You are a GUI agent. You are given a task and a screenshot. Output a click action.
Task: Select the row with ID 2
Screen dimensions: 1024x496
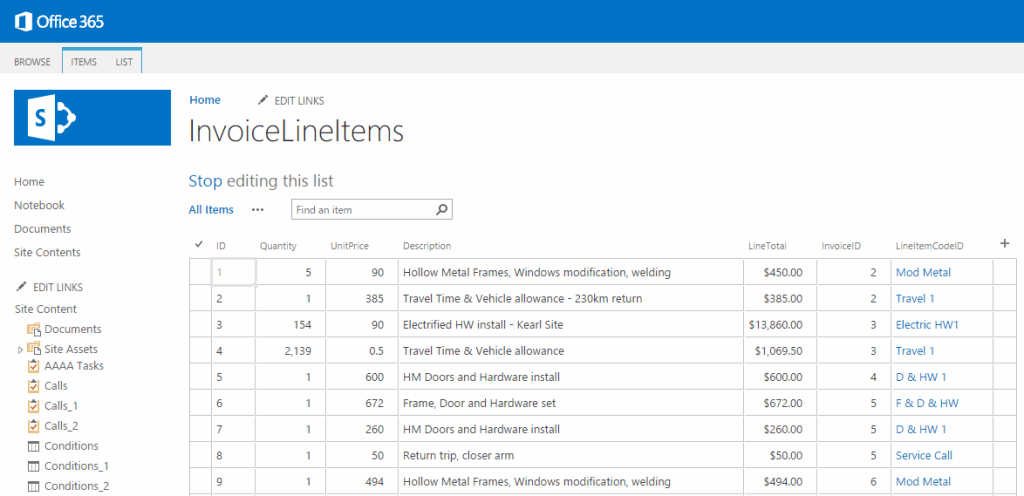(x=200, y=298)
